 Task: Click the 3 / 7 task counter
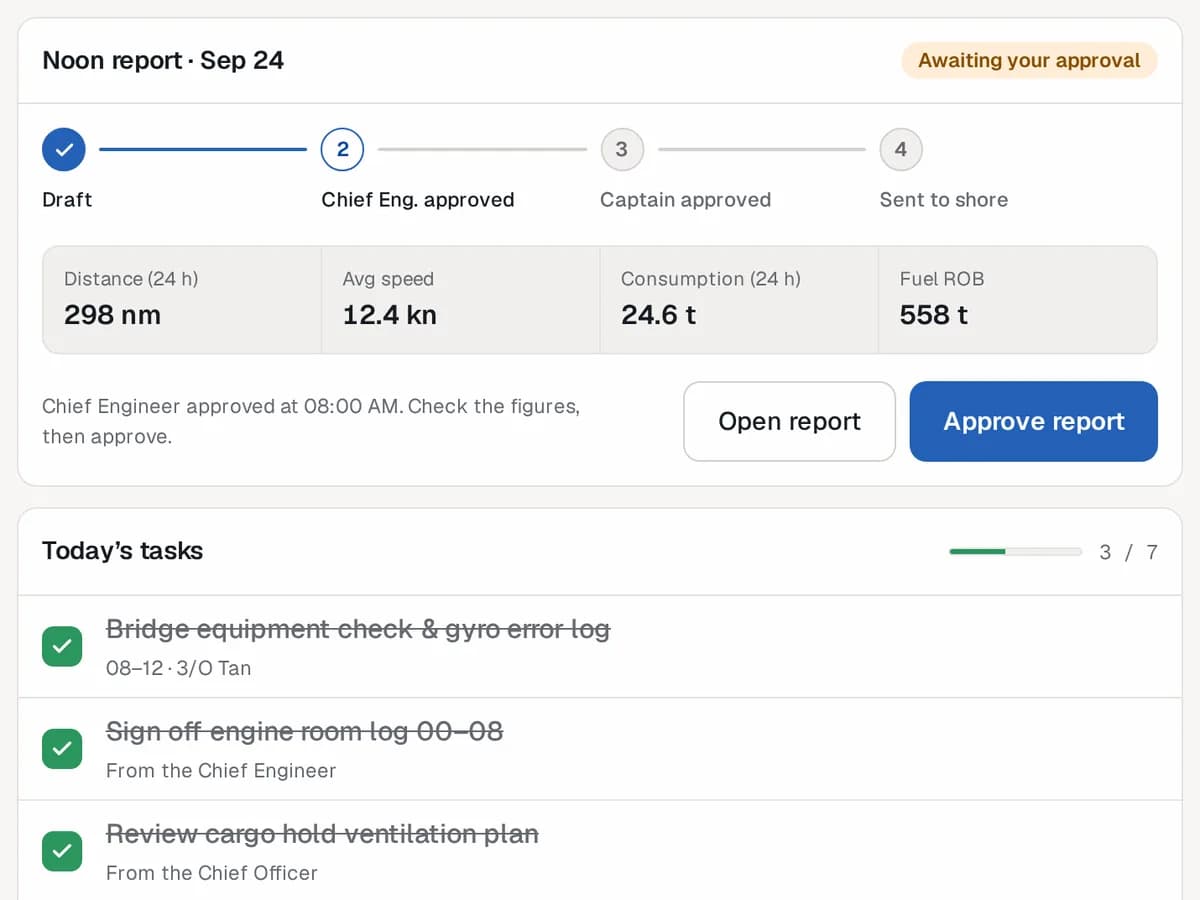(1128, 552)
